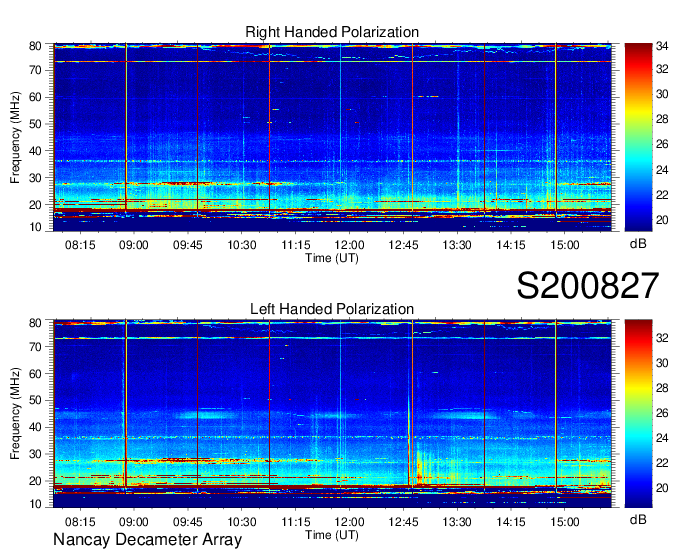Click "32" on Left Handed colorbar scale
Screen dimensions: 680x552
662,338
